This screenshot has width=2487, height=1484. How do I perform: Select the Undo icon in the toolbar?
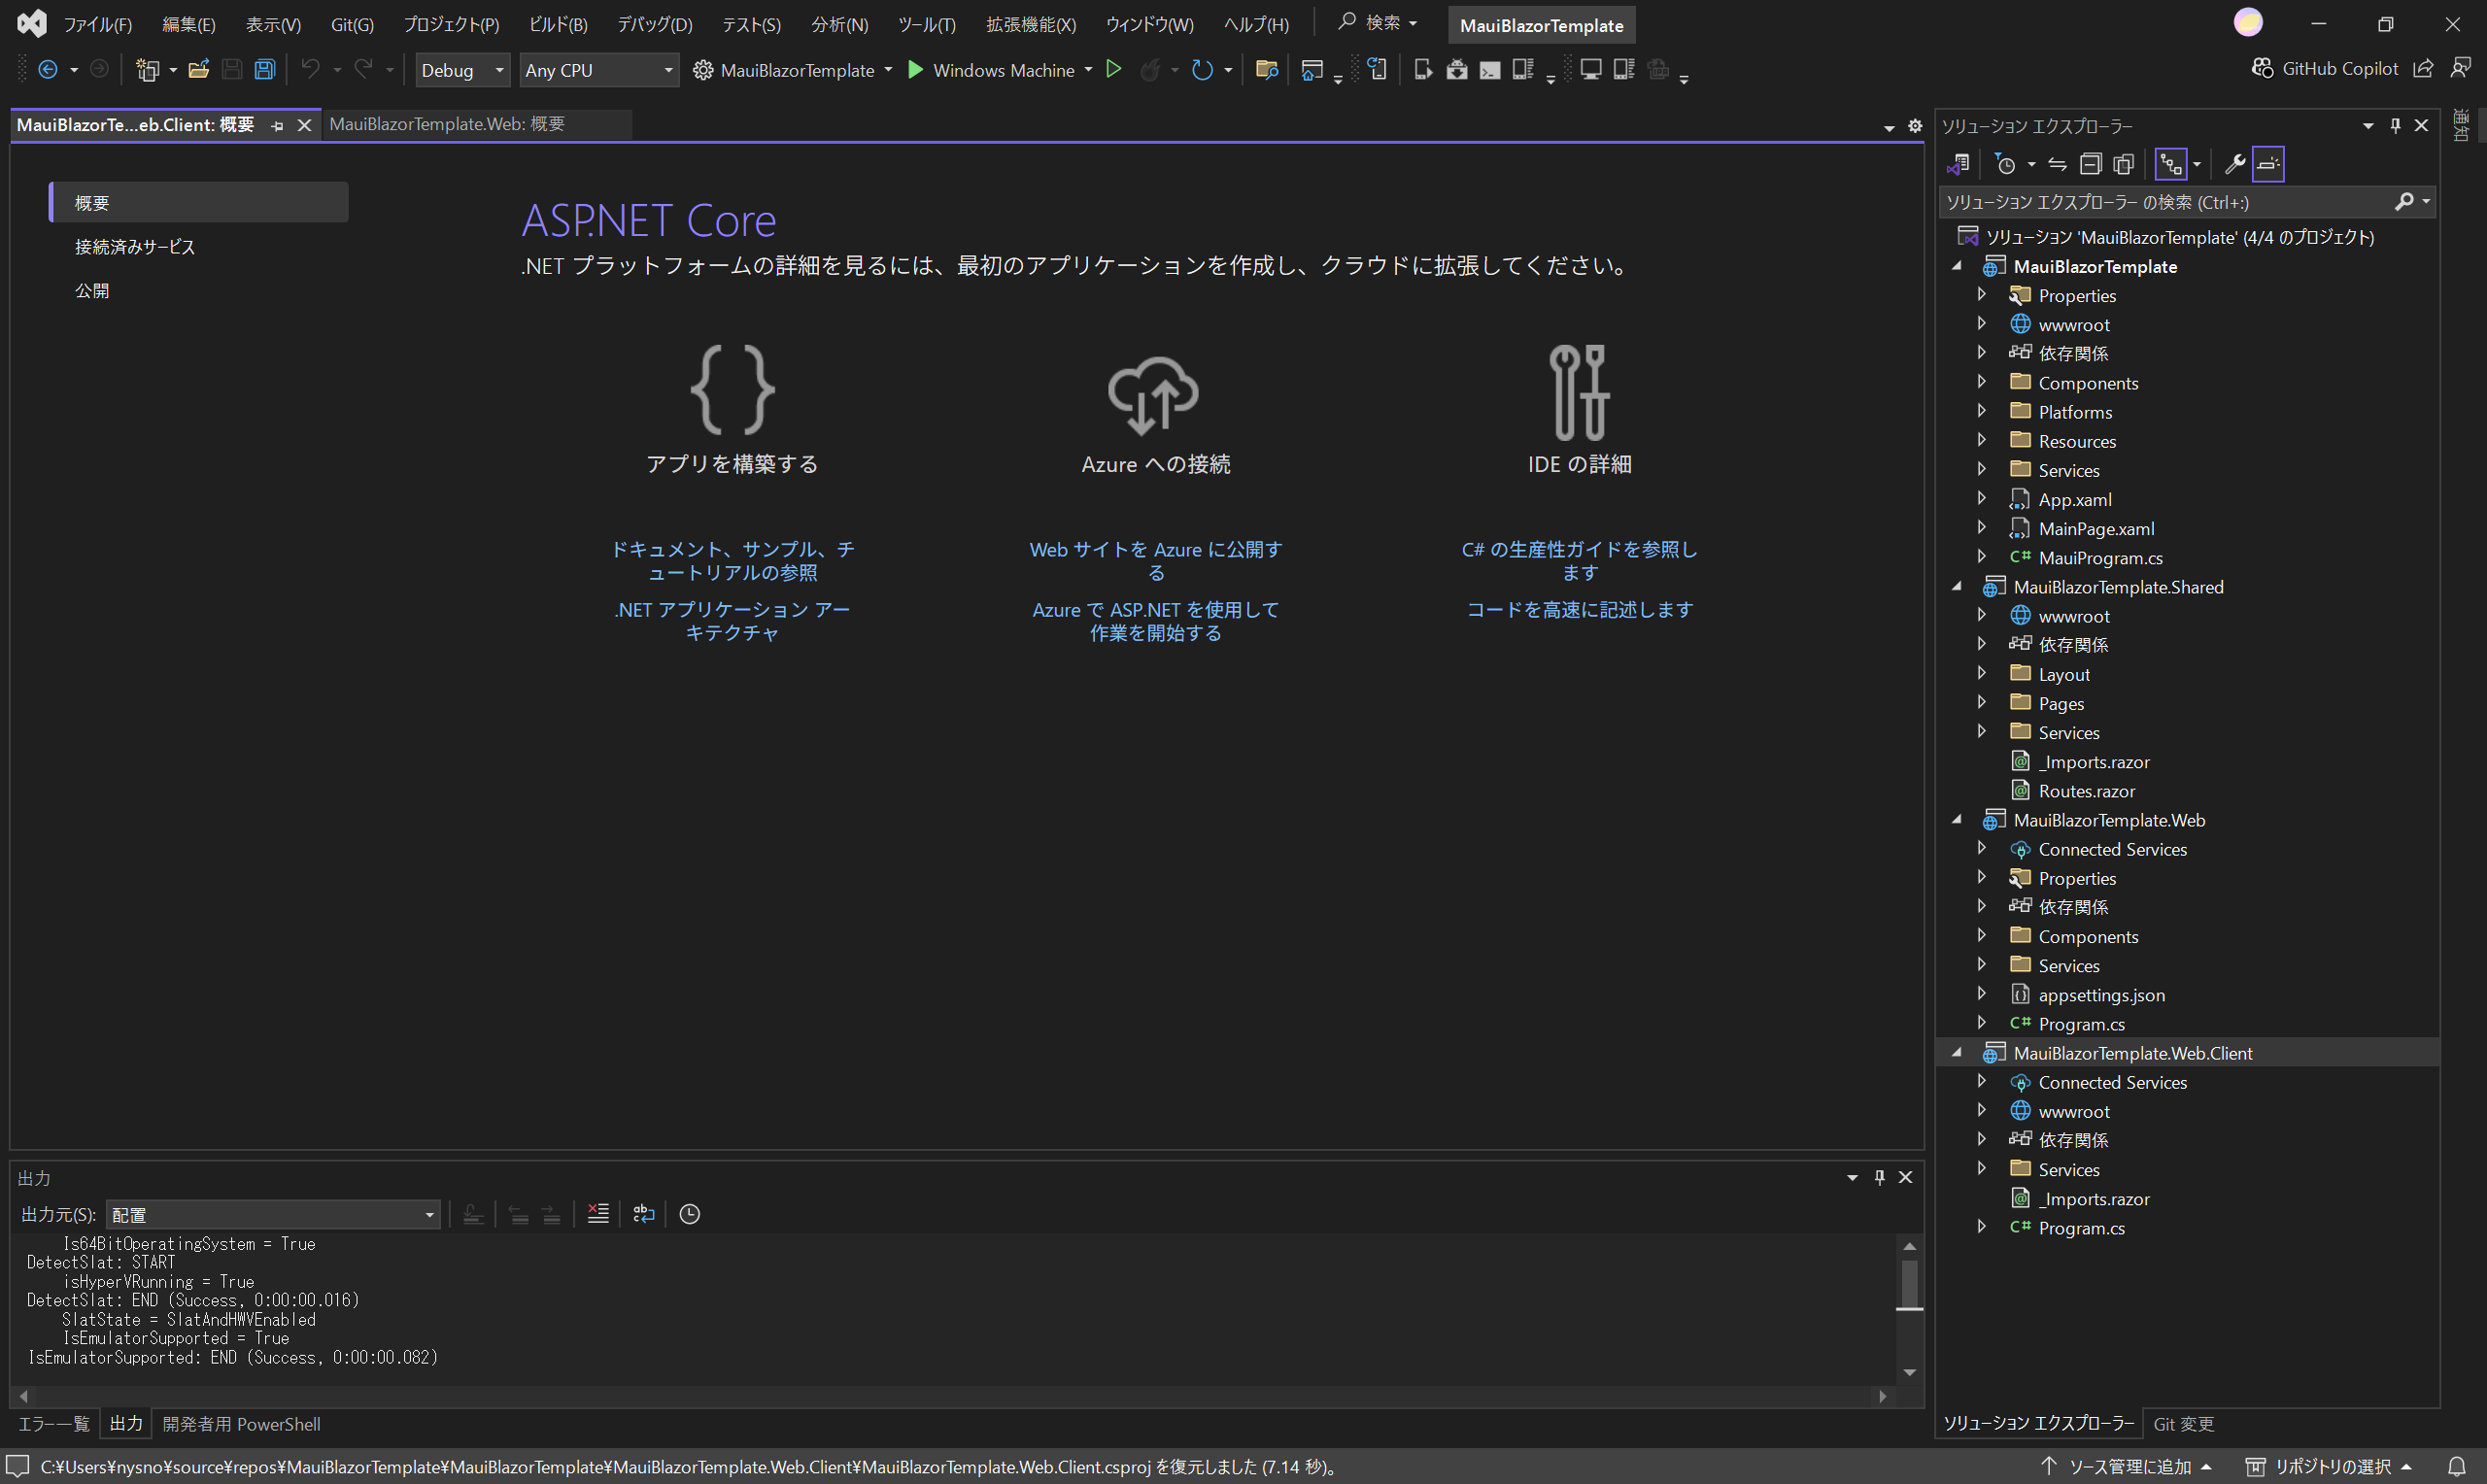pyautogui.click(x=311, y=69)
